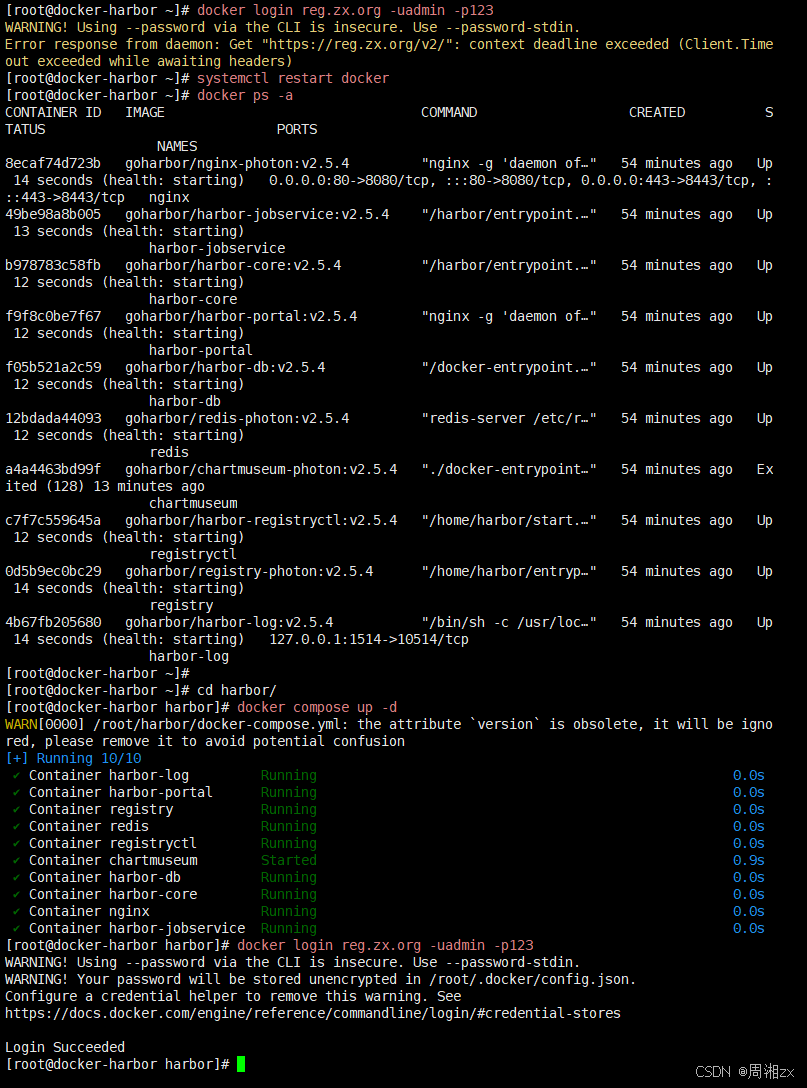Click the 'IMAGE' column header
The image size is (807, 1088).
145,112
